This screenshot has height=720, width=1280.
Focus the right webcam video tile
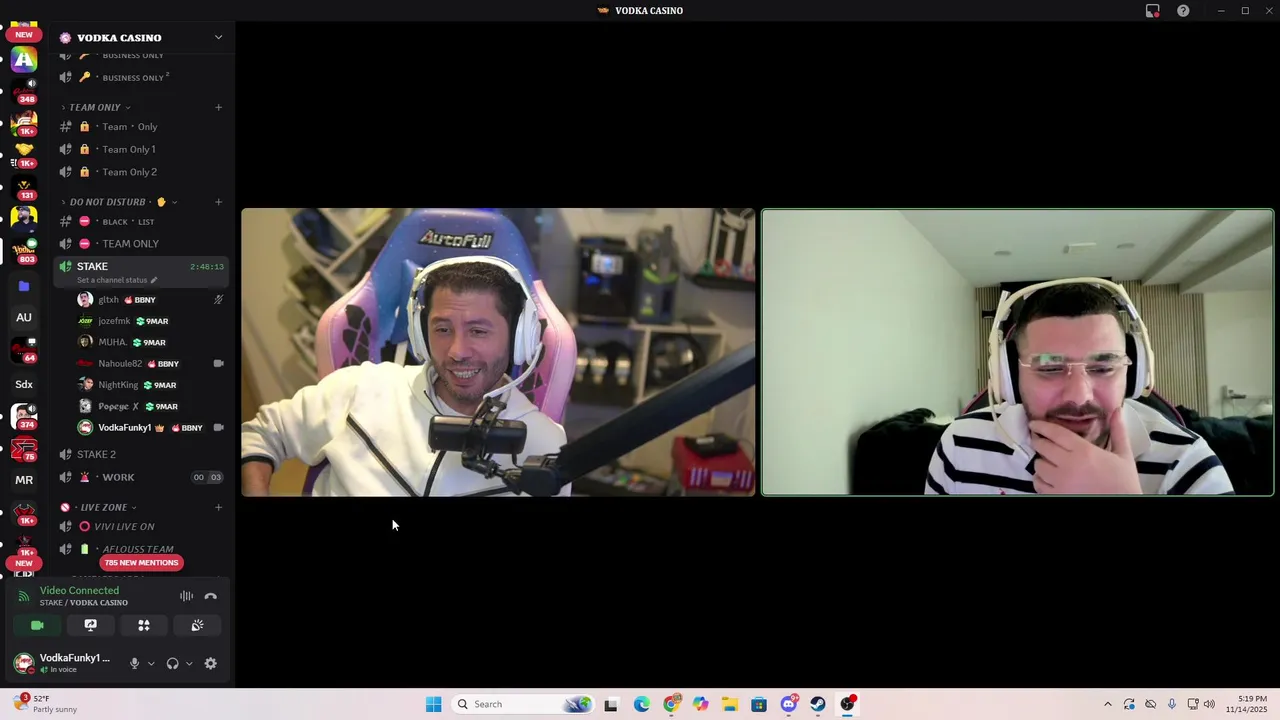(x=1018, y=352)
